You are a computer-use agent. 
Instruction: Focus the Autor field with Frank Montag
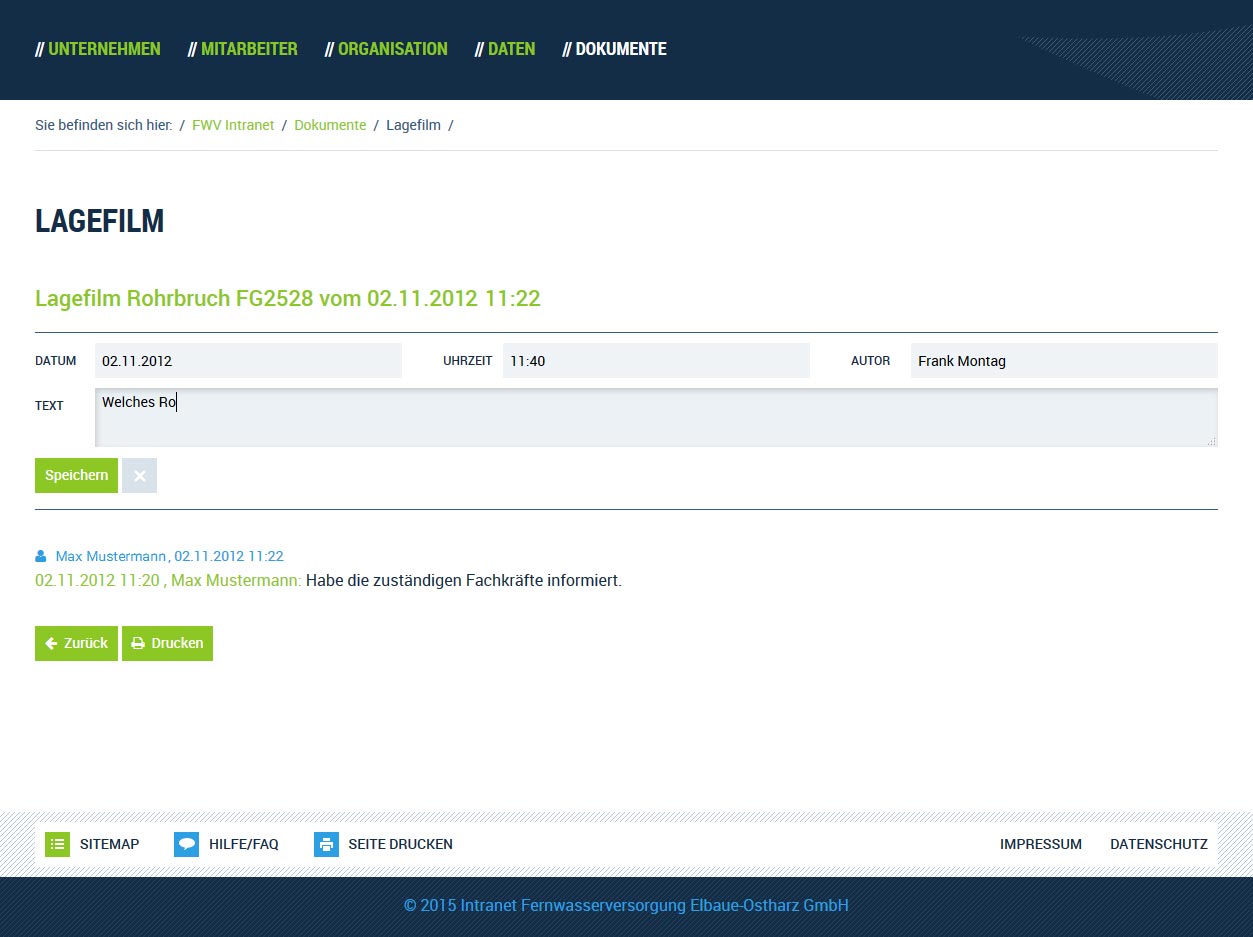(x=1064, y=361)
